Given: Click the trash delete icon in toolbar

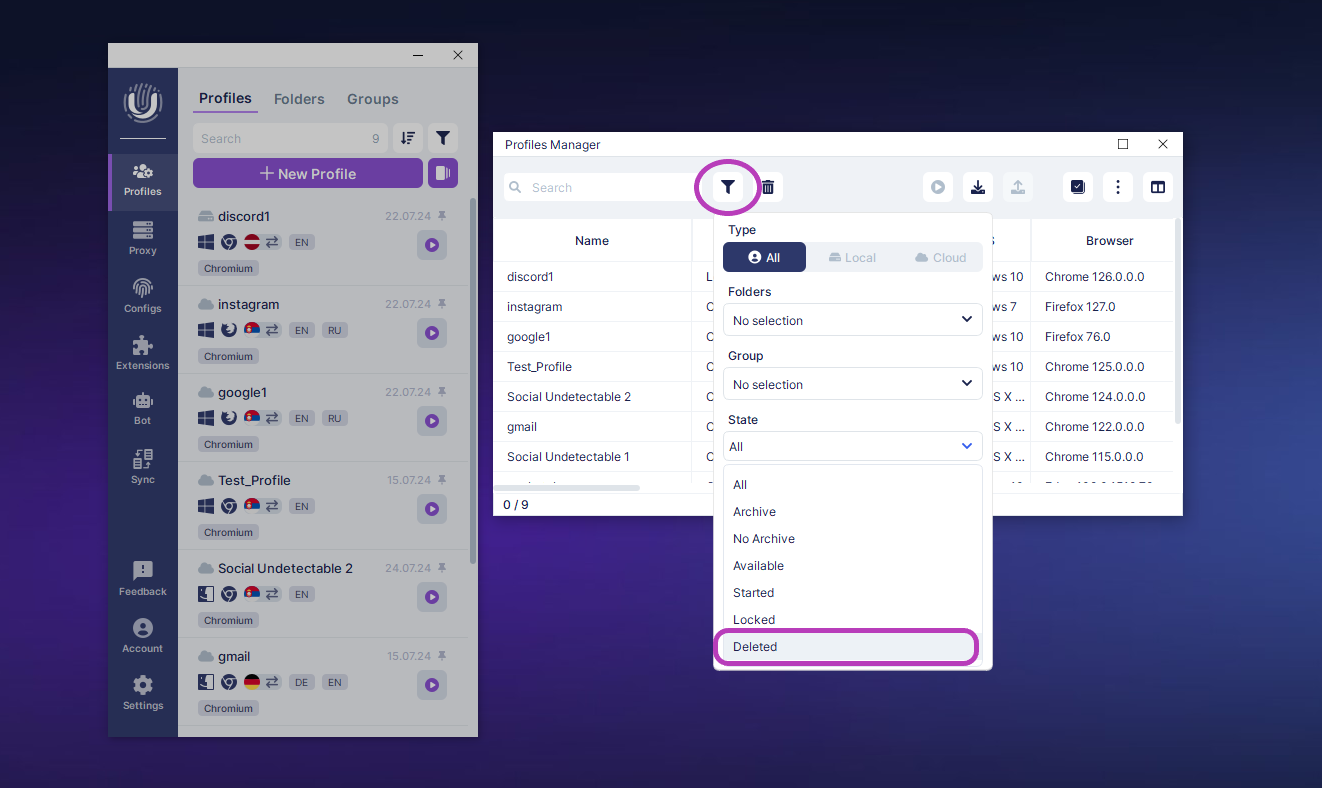Looking at the screenshot, I should tap(768, 187).
